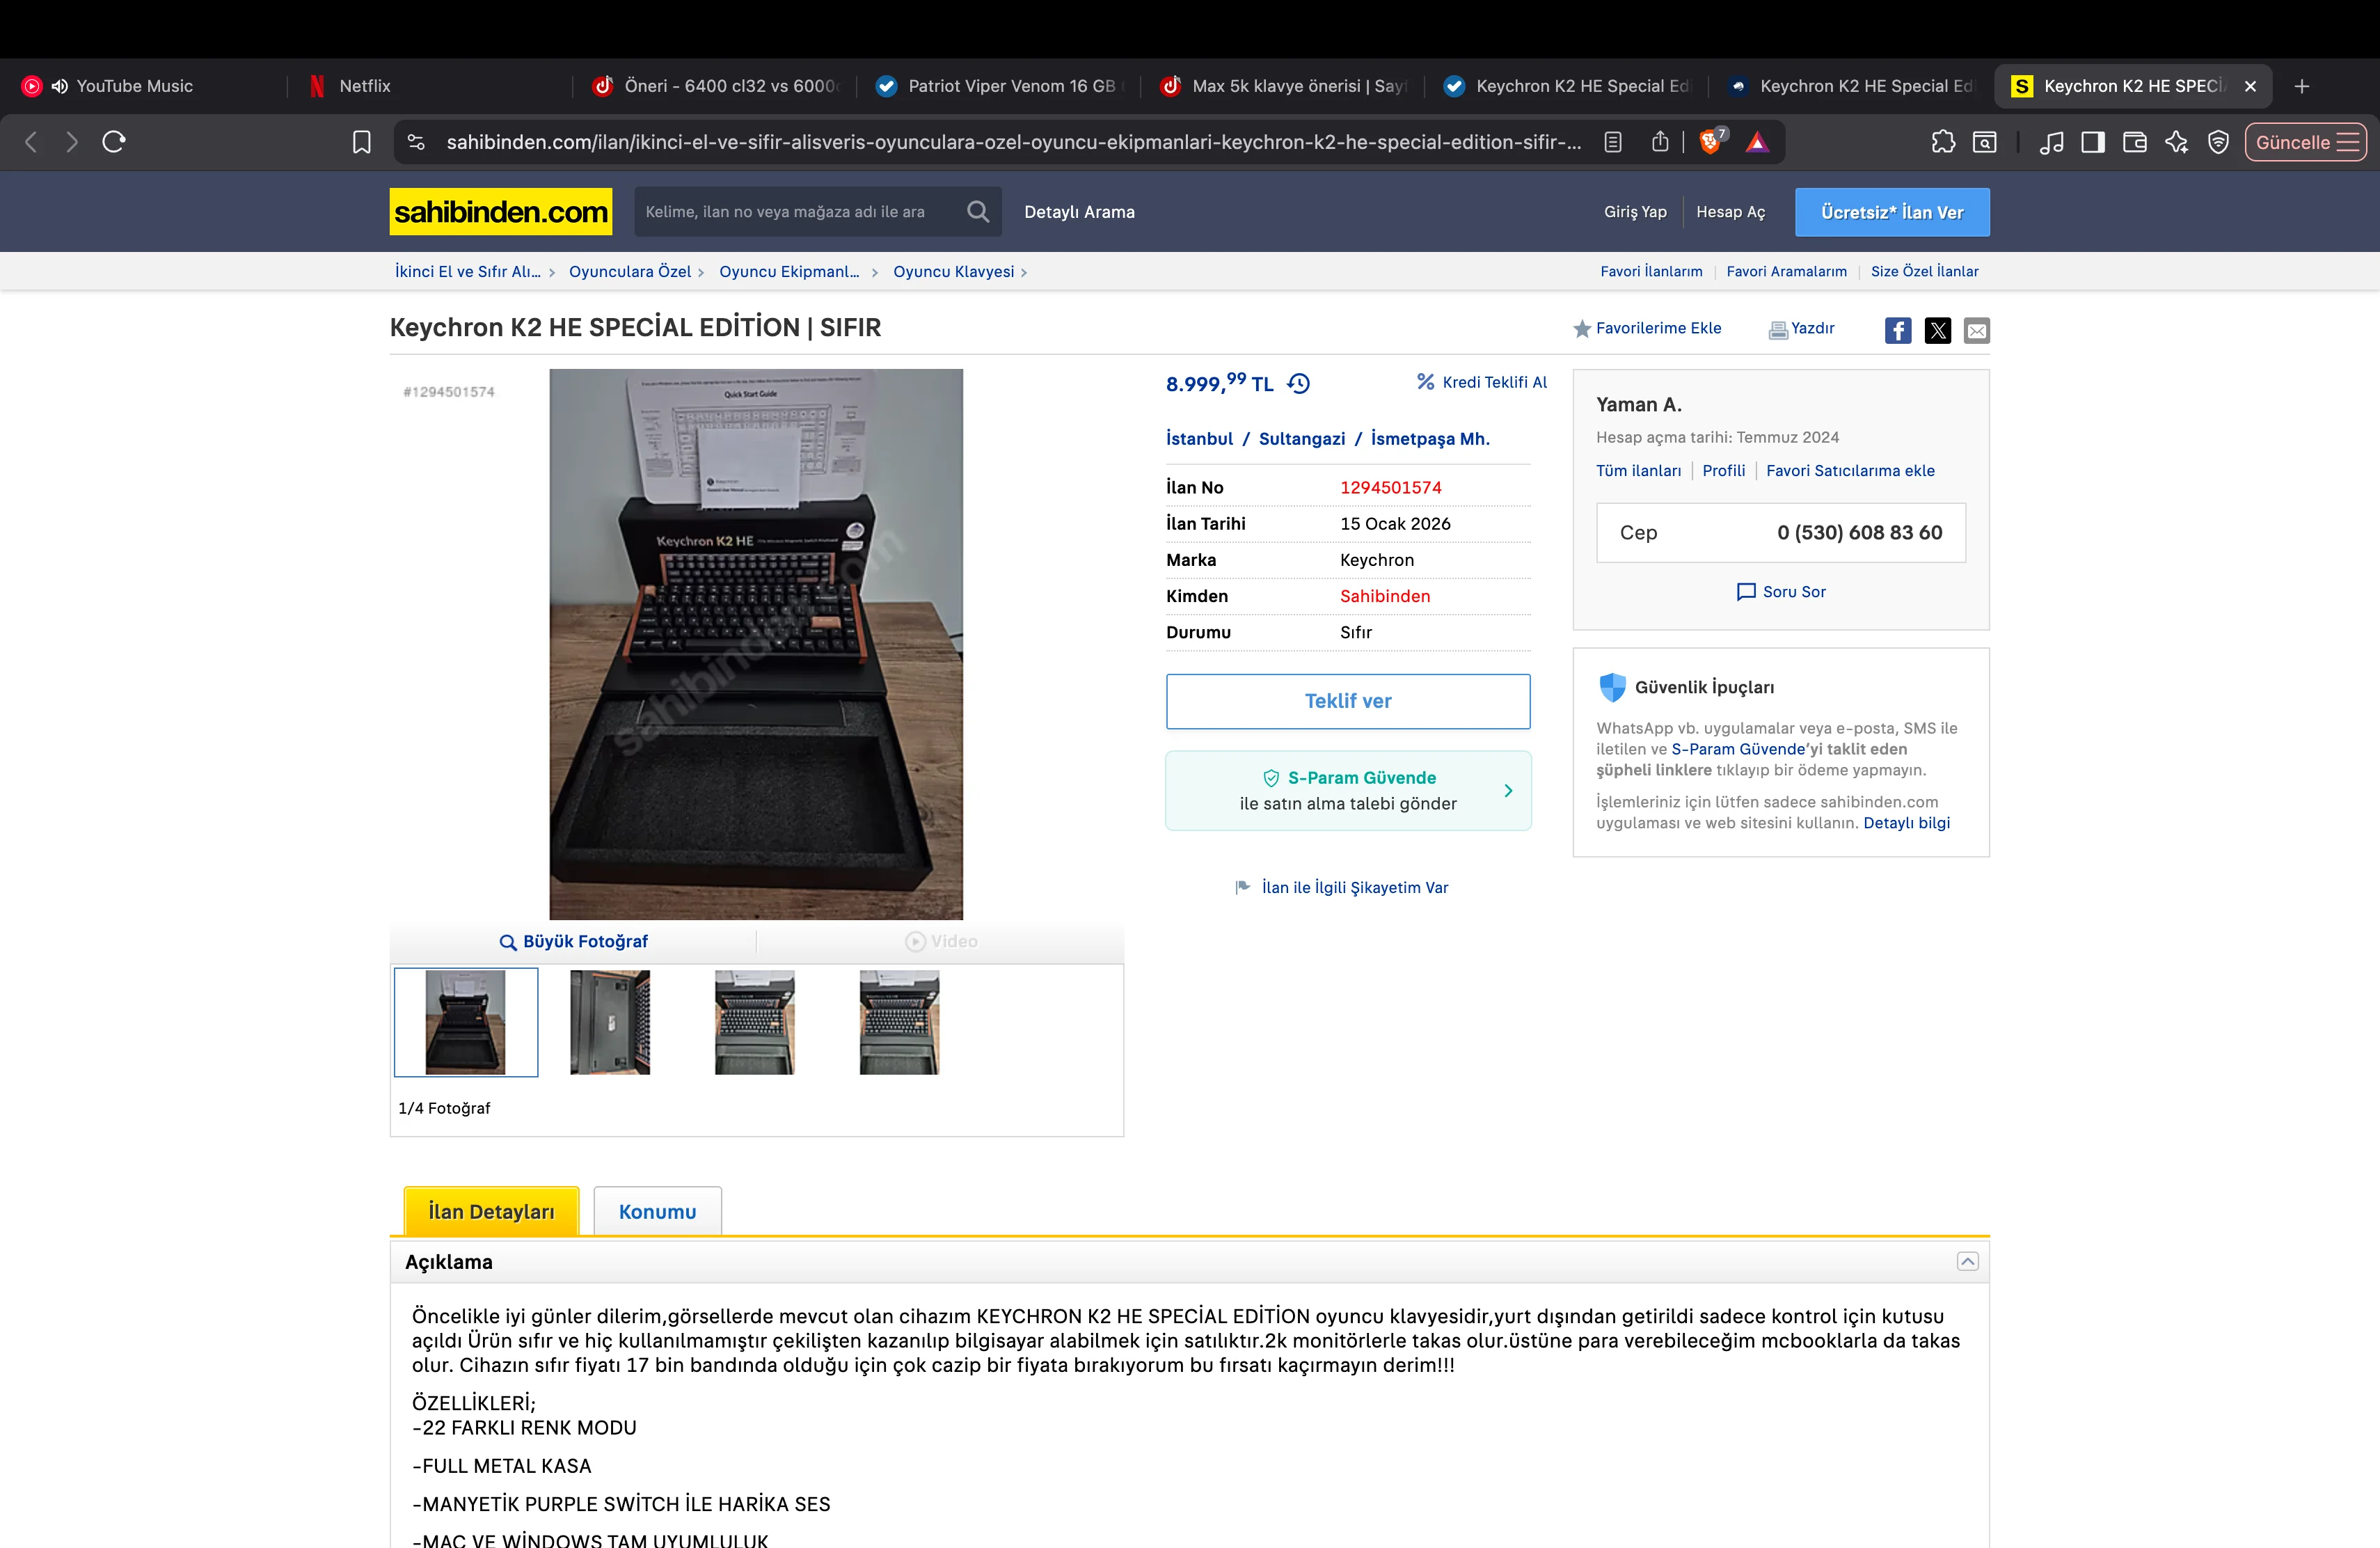Bookmark this page with the bookmark icon
This screenshot has width=2380, height=1548.
[362, 142]
